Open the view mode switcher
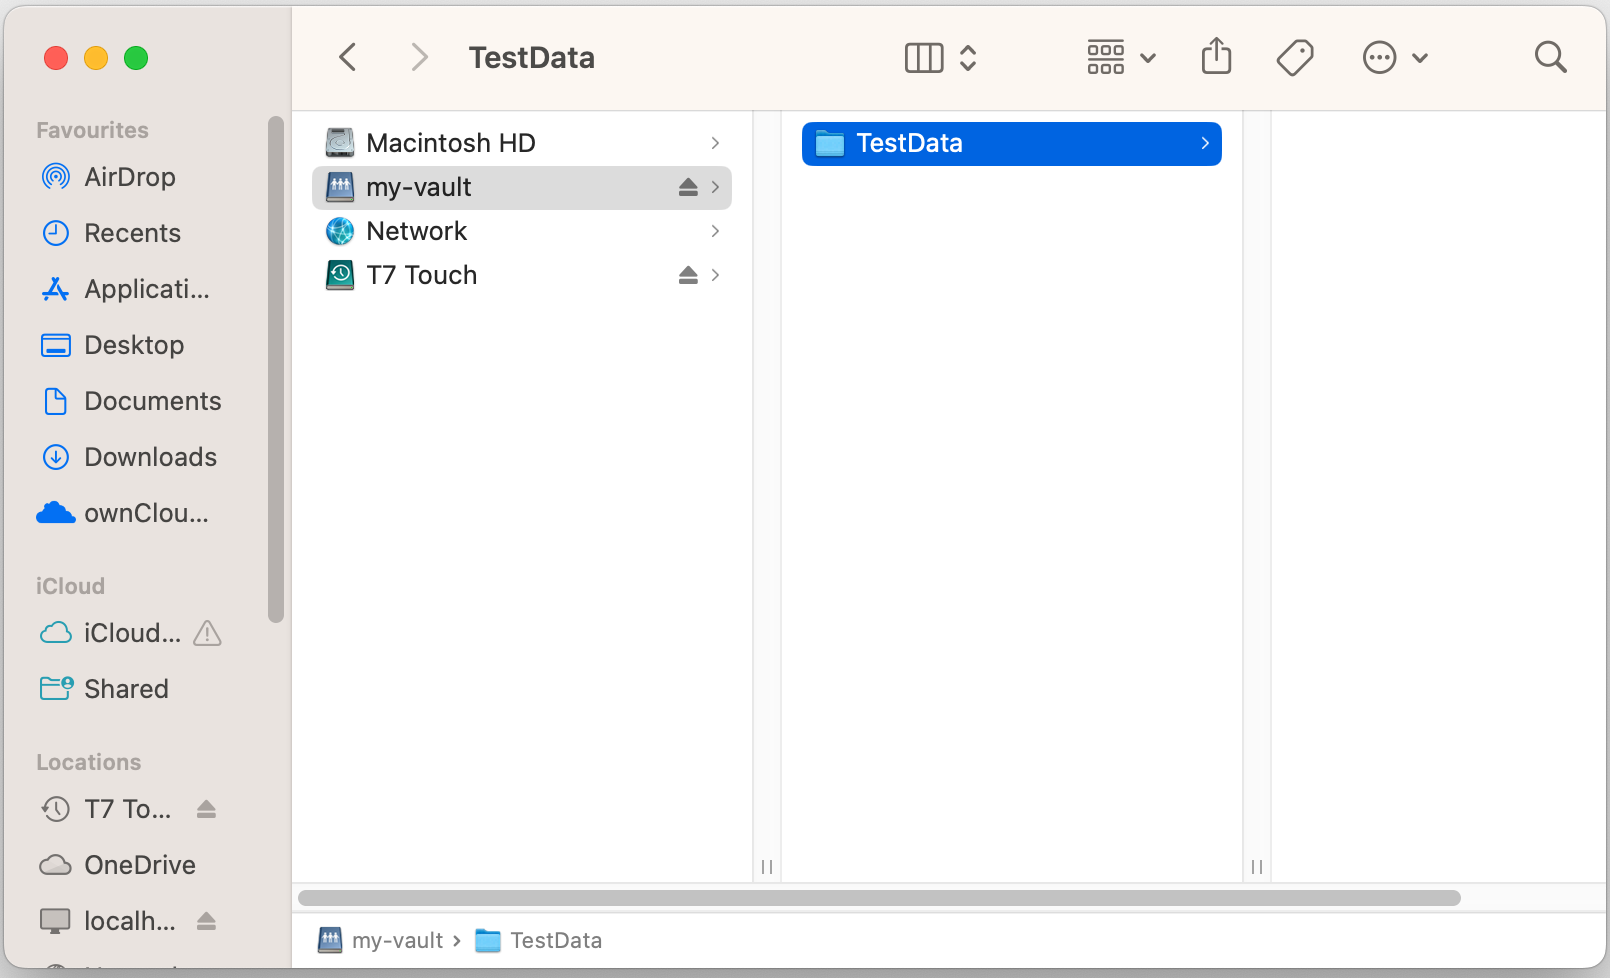The width and height of the screenshot is (1610, 978). 940,57
